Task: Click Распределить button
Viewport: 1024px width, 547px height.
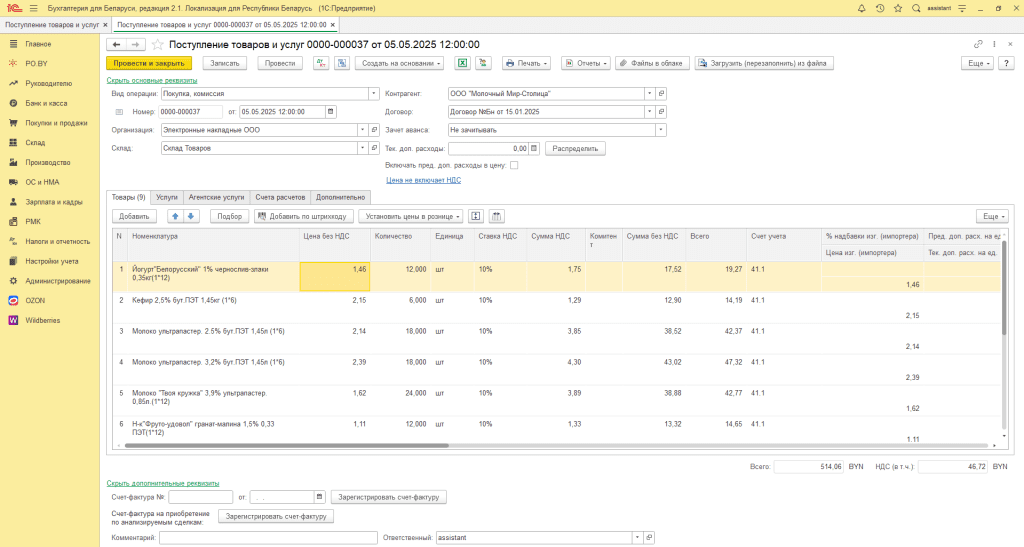Action: [x=575, y=148]
